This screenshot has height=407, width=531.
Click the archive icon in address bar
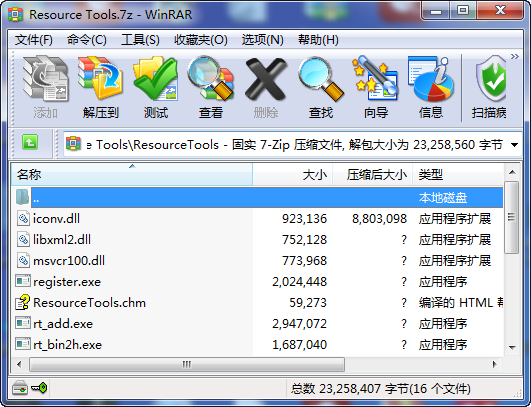click(73, 144)
